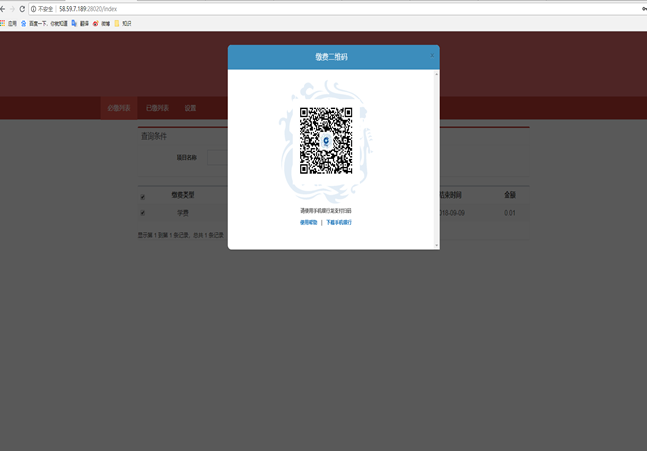Screen dimensions: 647x451
Task: Open the 使用帮助 link
Action: click(x=309, y=222)
